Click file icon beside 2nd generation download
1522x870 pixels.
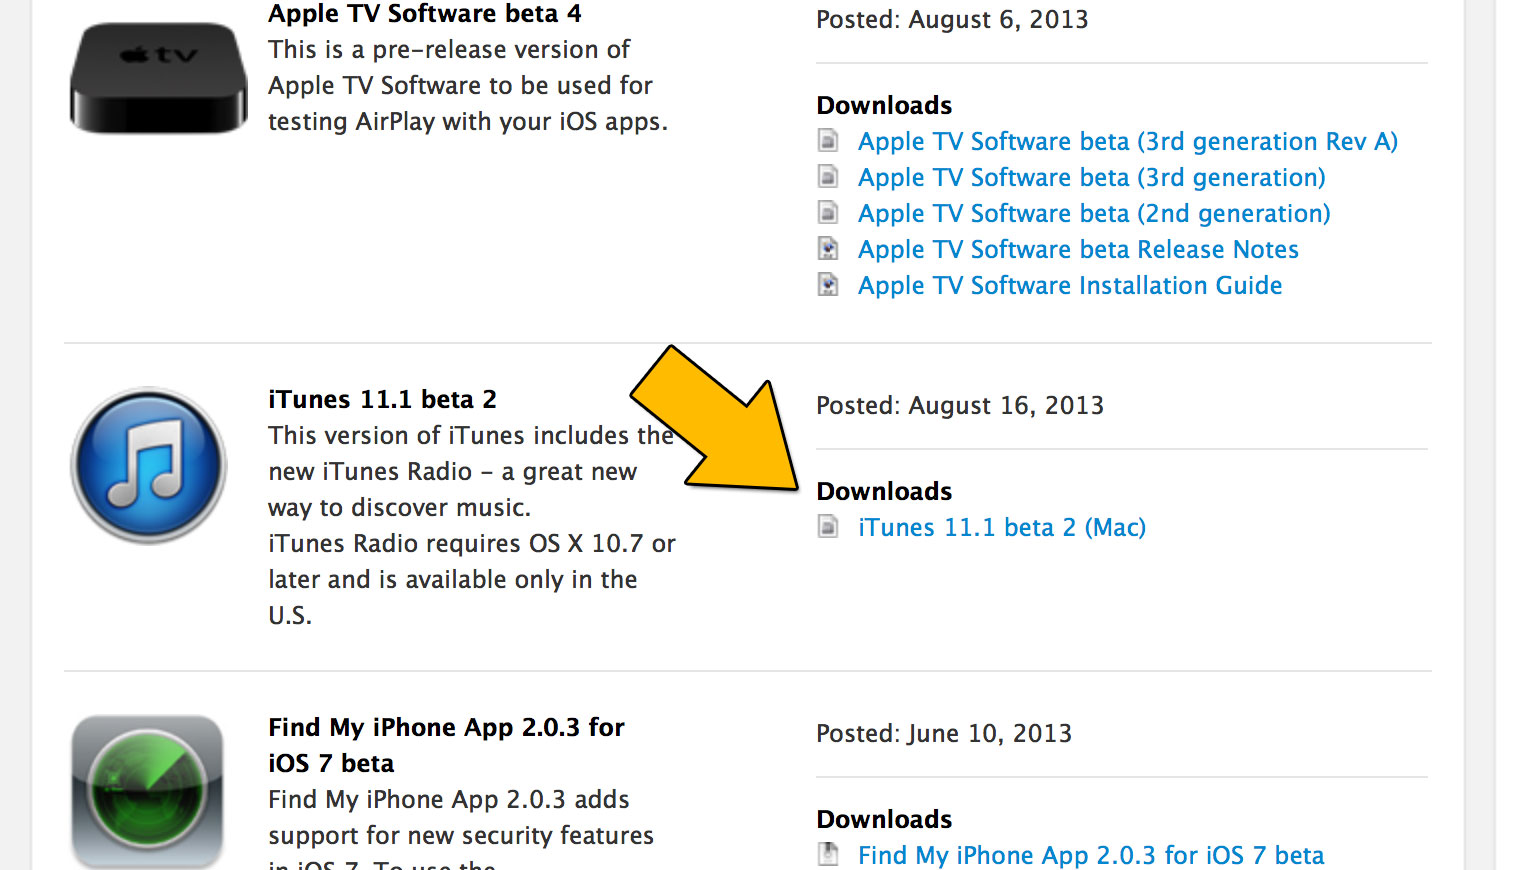pos(828,213)
